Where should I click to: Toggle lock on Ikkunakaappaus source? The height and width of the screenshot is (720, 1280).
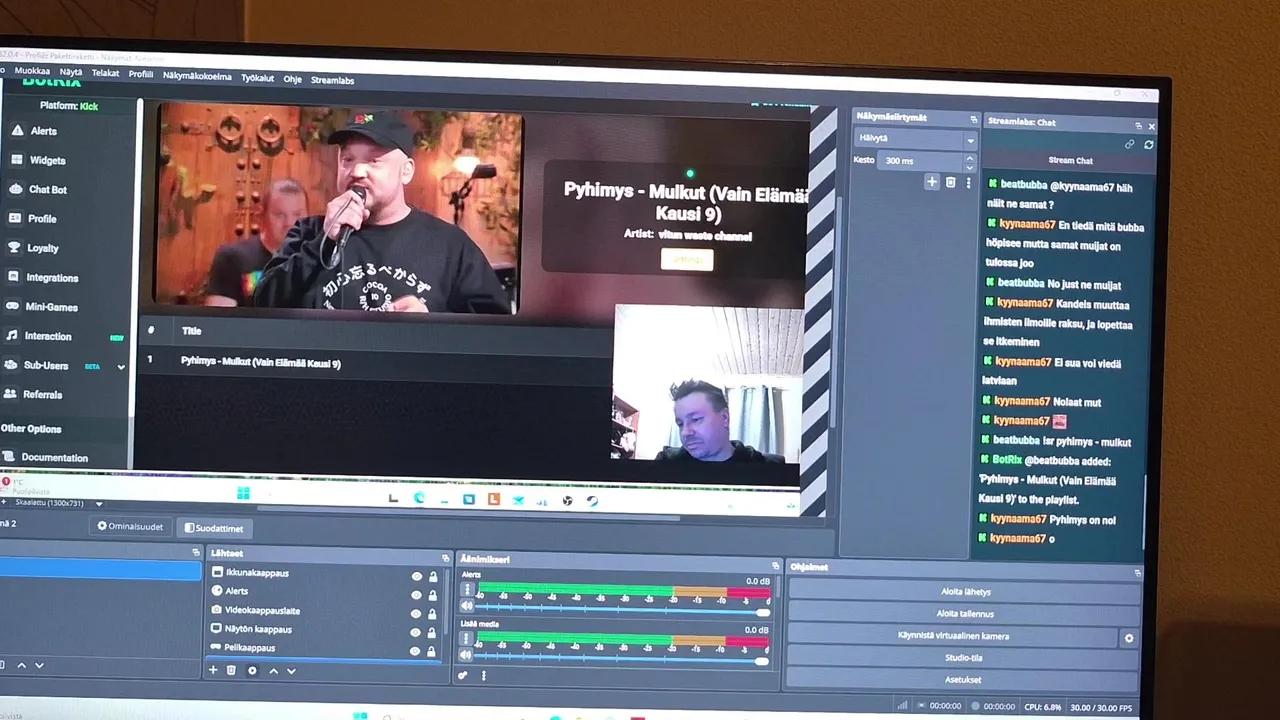(x=433, y=576)
